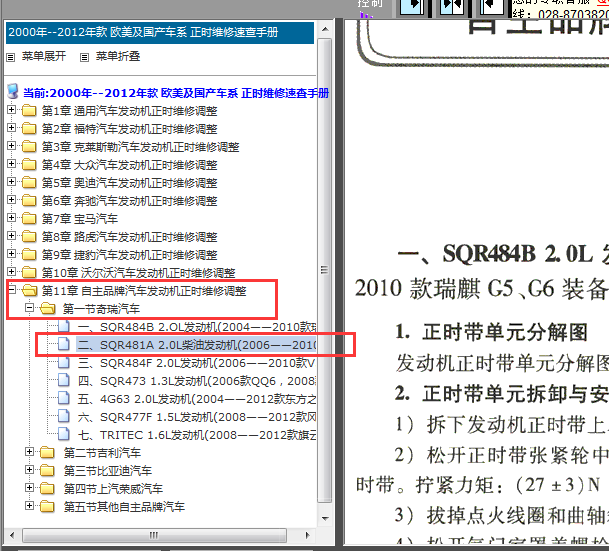Select 第10章 沃尔沃汽车发动机正时维修调整 label
The height and width of the screenshot is (551, 609).
coord(138,273)
